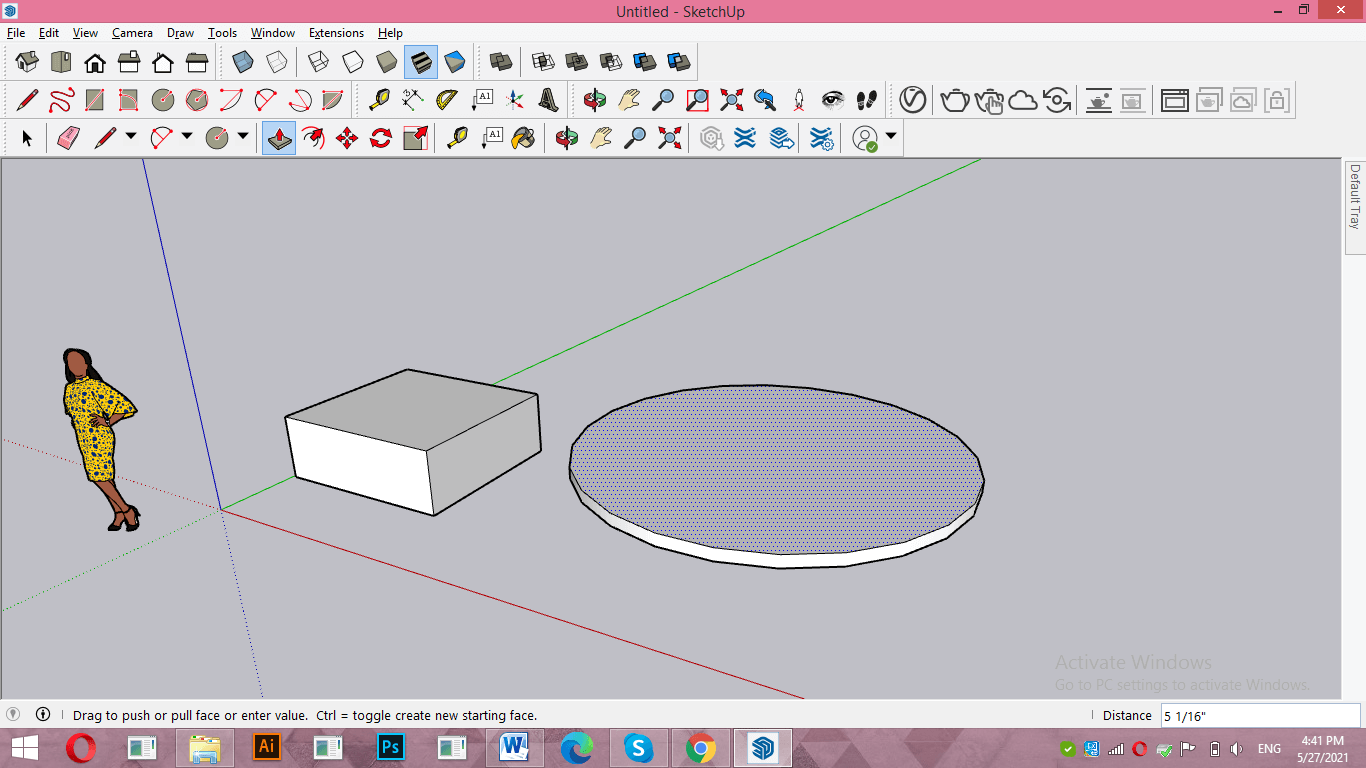Open the Camera menu
The width and height of the screenshot is (1366, 768).
pyautogui.click(x=132, y=33)
